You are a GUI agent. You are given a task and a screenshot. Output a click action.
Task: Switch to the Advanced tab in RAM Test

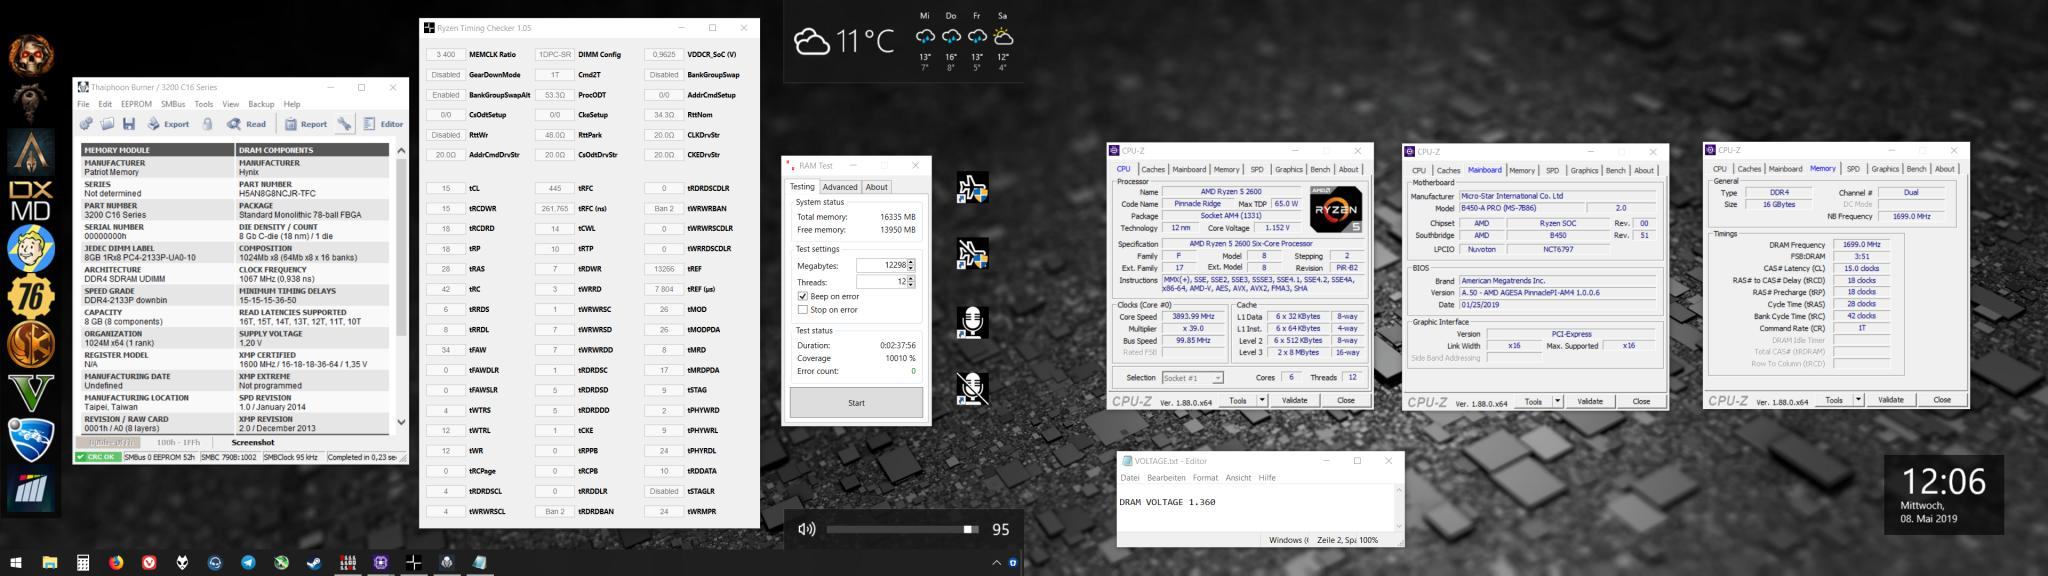[x=840, y=187]
